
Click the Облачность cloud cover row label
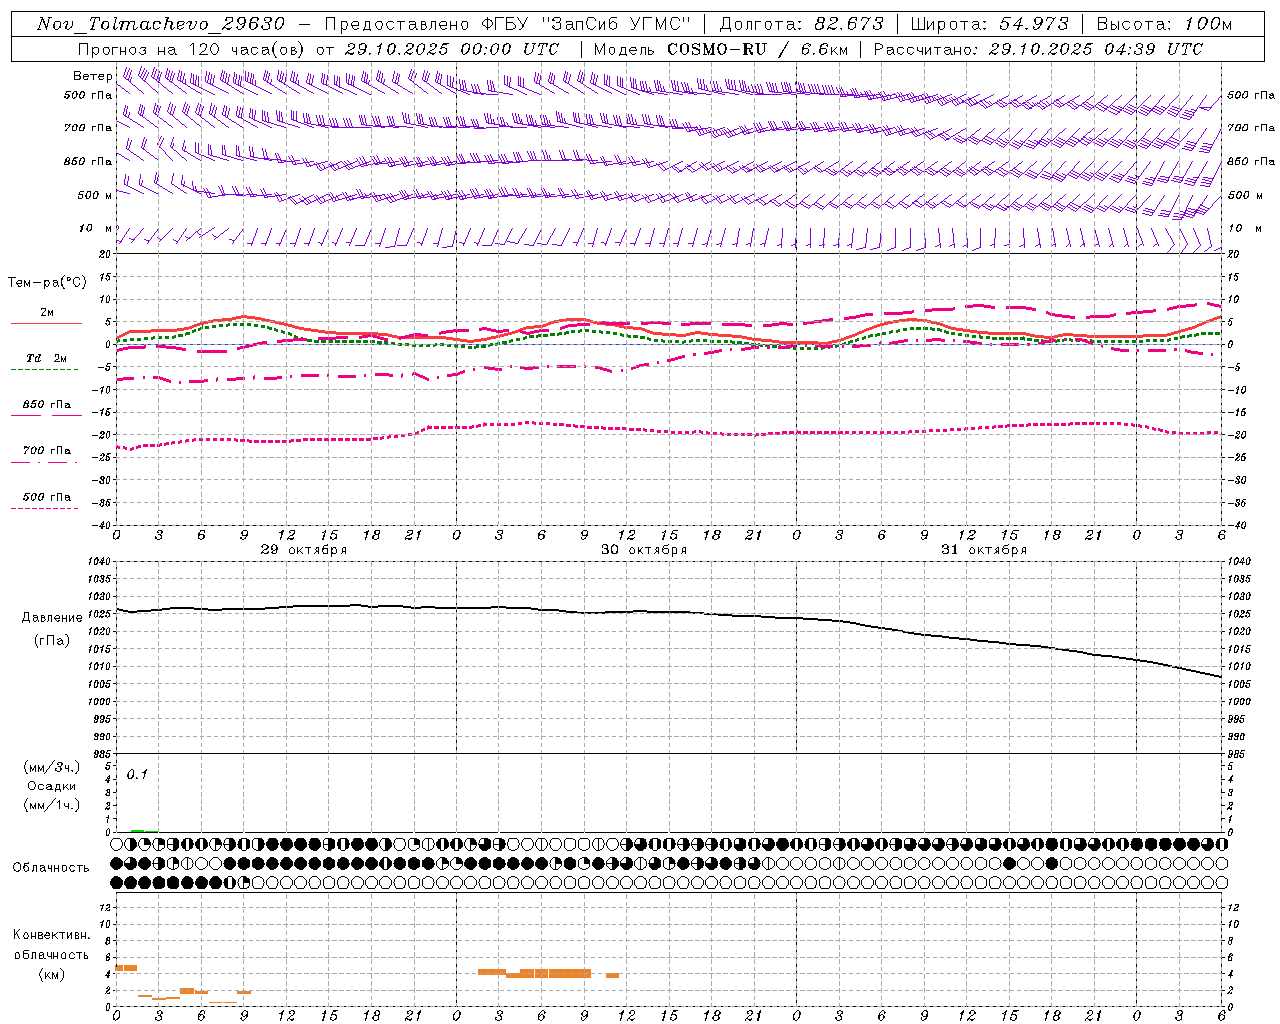[x=51, y=868]
